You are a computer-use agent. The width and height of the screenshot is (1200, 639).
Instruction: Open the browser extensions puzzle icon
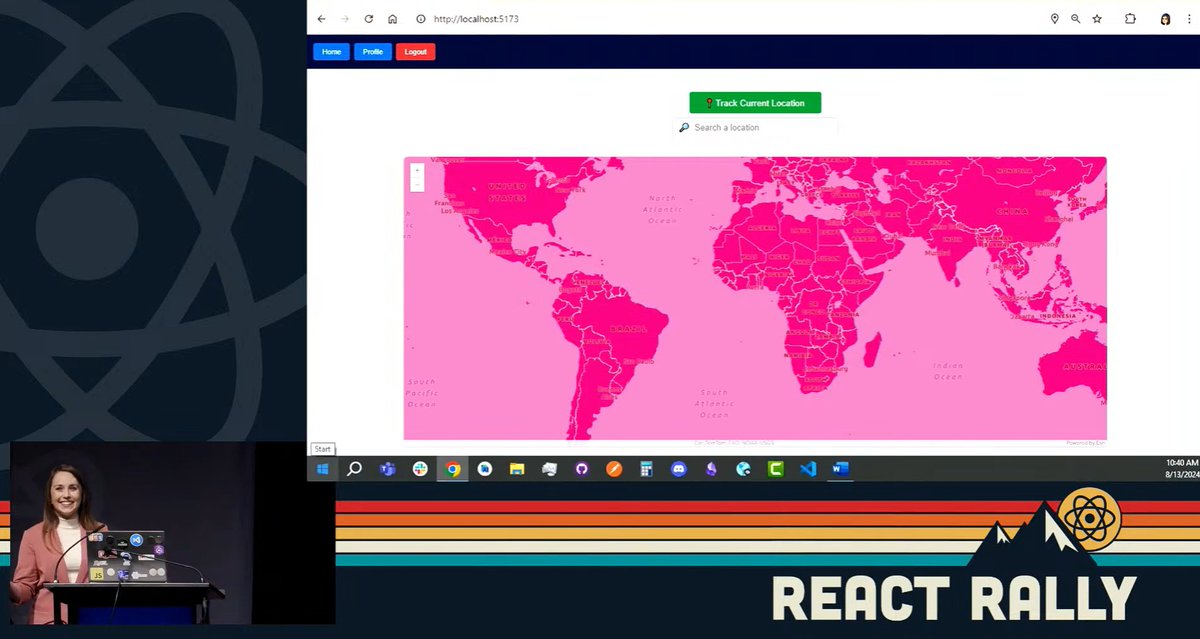(1130, 19)
